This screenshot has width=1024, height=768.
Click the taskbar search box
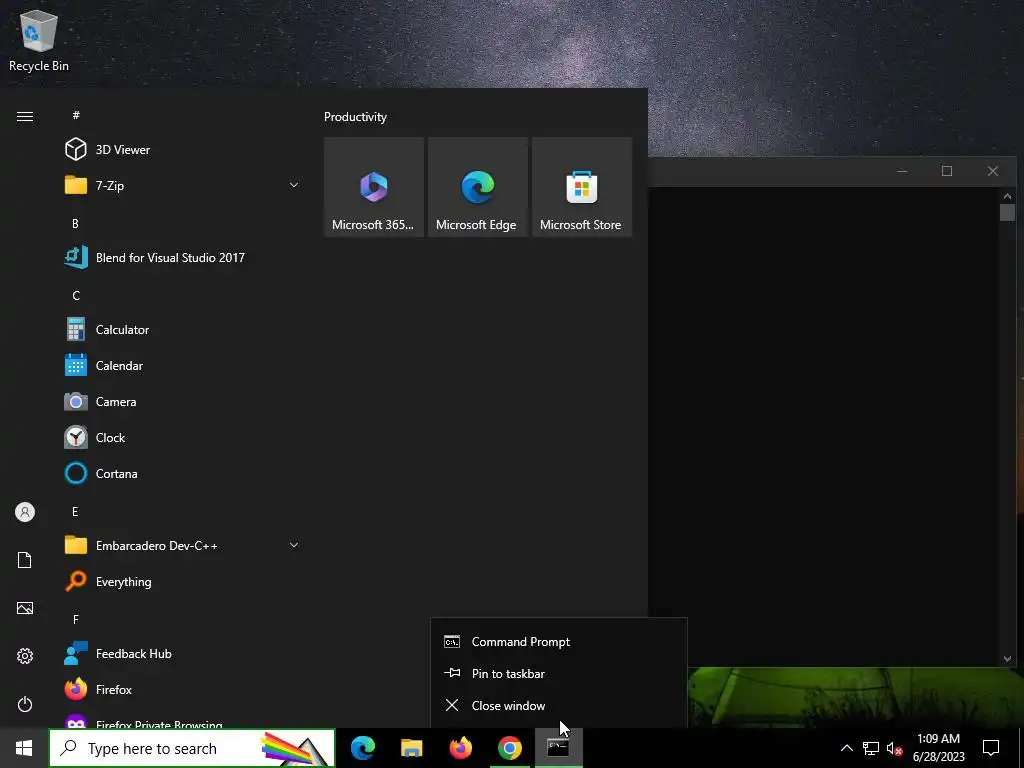192,748
